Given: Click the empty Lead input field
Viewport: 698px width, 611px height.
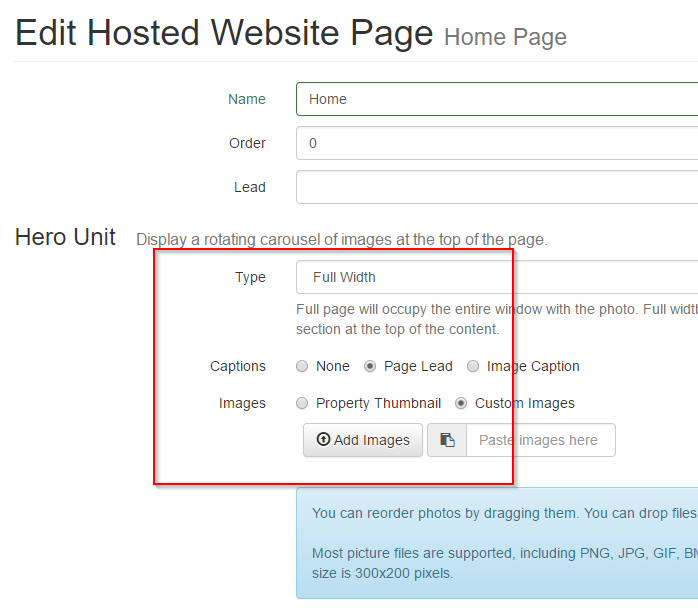Looking at the screenshot, I should 497,187.
